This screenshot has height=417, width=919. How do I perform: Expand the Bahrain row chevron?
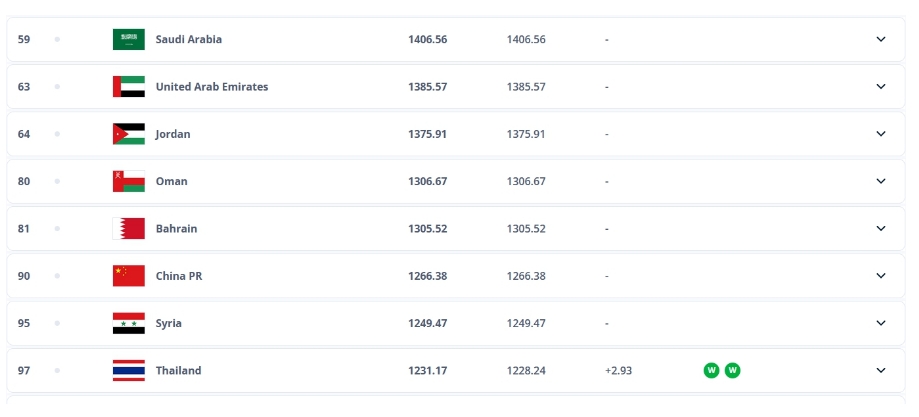881,228
